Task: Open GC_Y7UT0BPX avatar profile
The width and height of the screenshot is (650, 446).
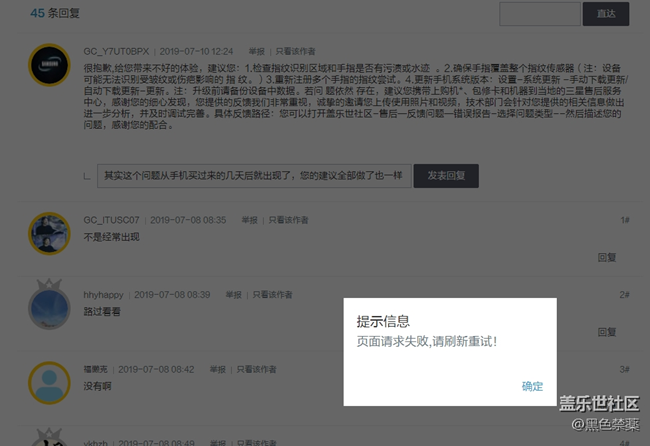Action: [x=49, y=65]
